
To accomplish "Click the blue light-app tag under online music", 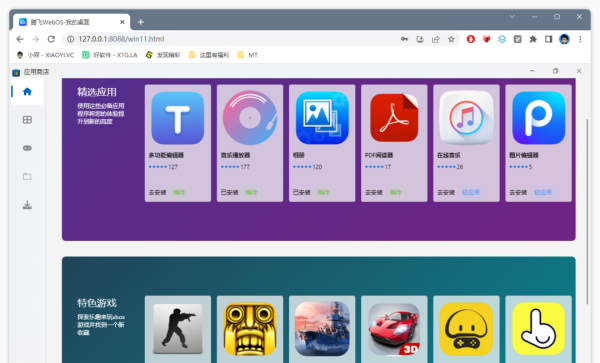I will pos(471,192).
